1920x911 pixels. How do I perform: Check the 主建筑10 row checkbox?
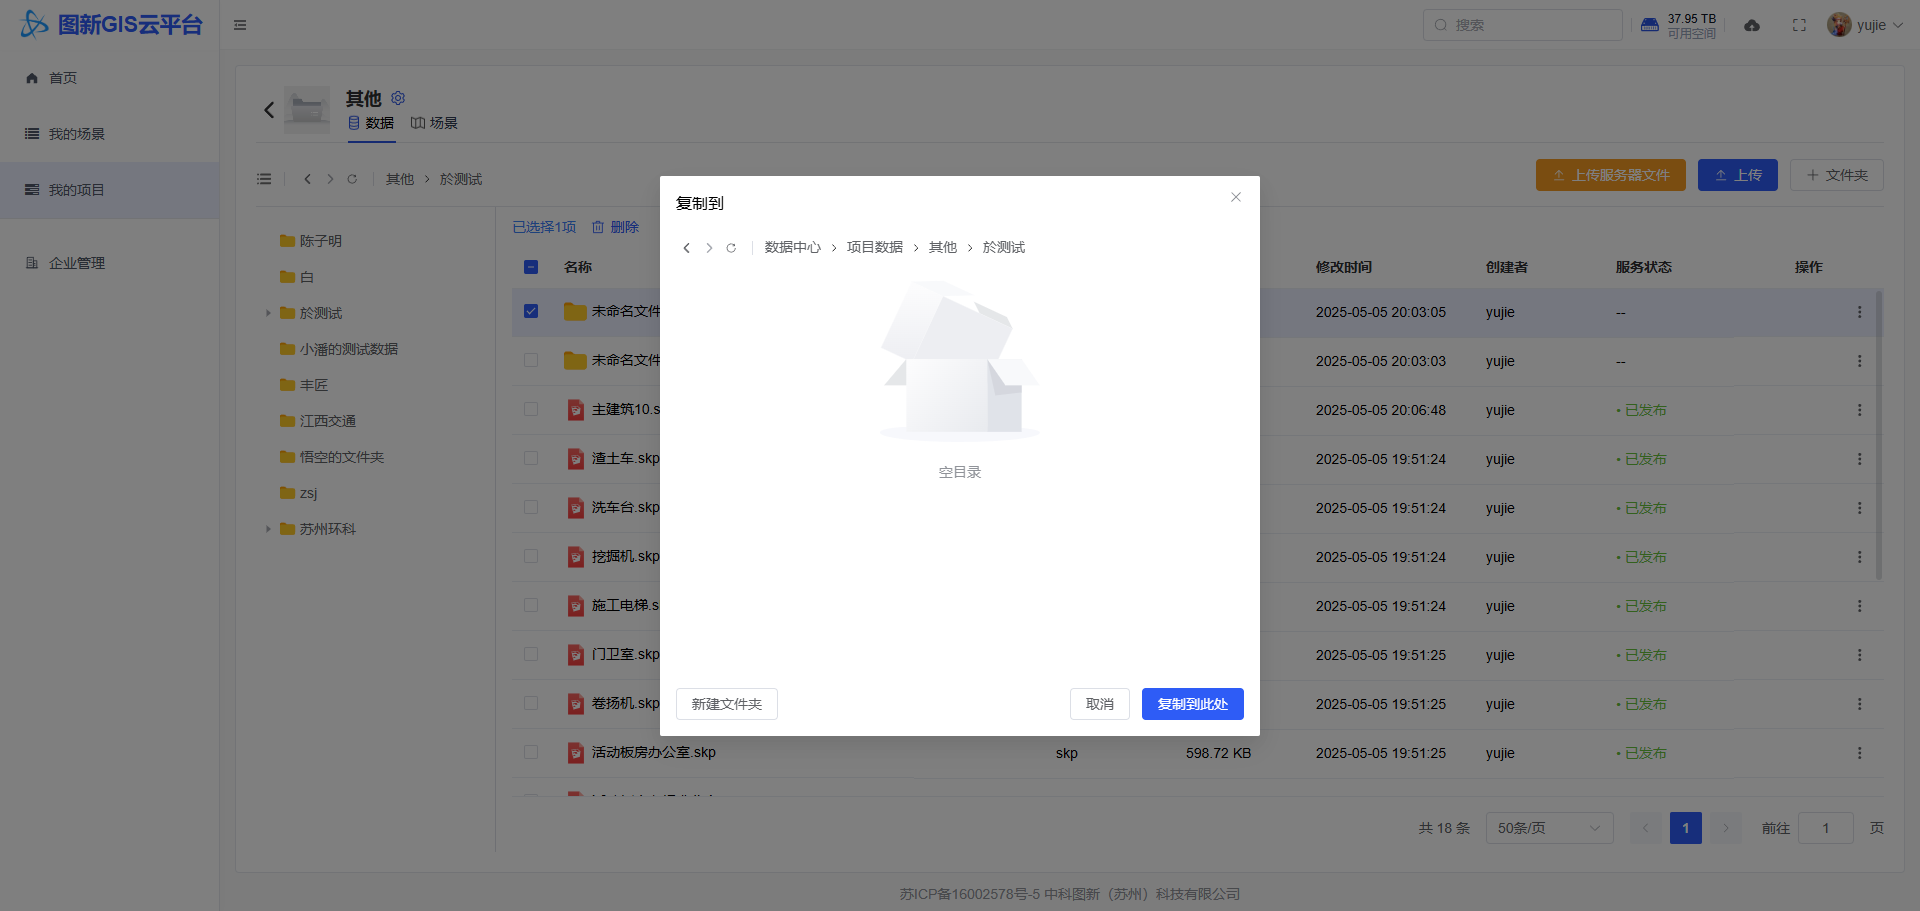click(531, 409)
